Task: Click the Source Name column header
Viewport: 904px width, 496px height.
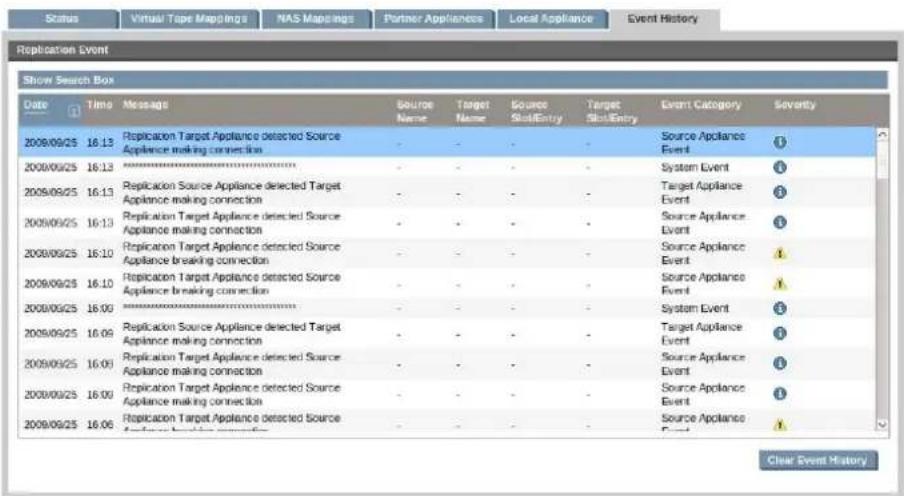Action: (x=415, y=111)
